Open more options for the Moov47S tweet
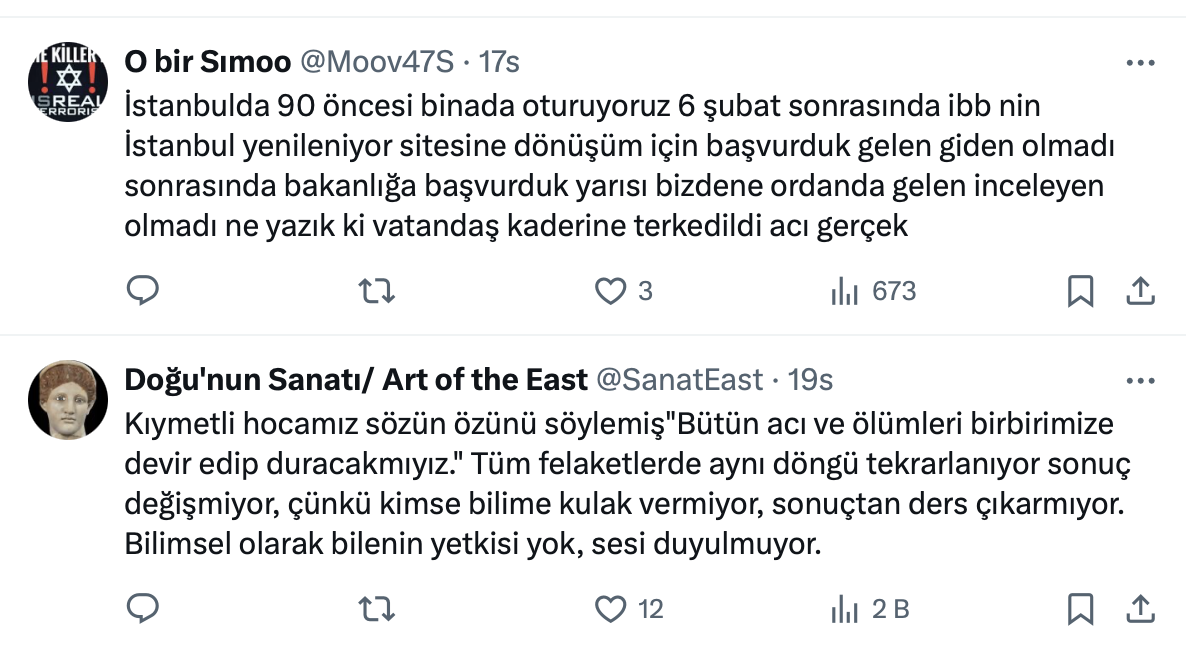The width and height of the screenshot is (1186, 652). [1141, 62]
